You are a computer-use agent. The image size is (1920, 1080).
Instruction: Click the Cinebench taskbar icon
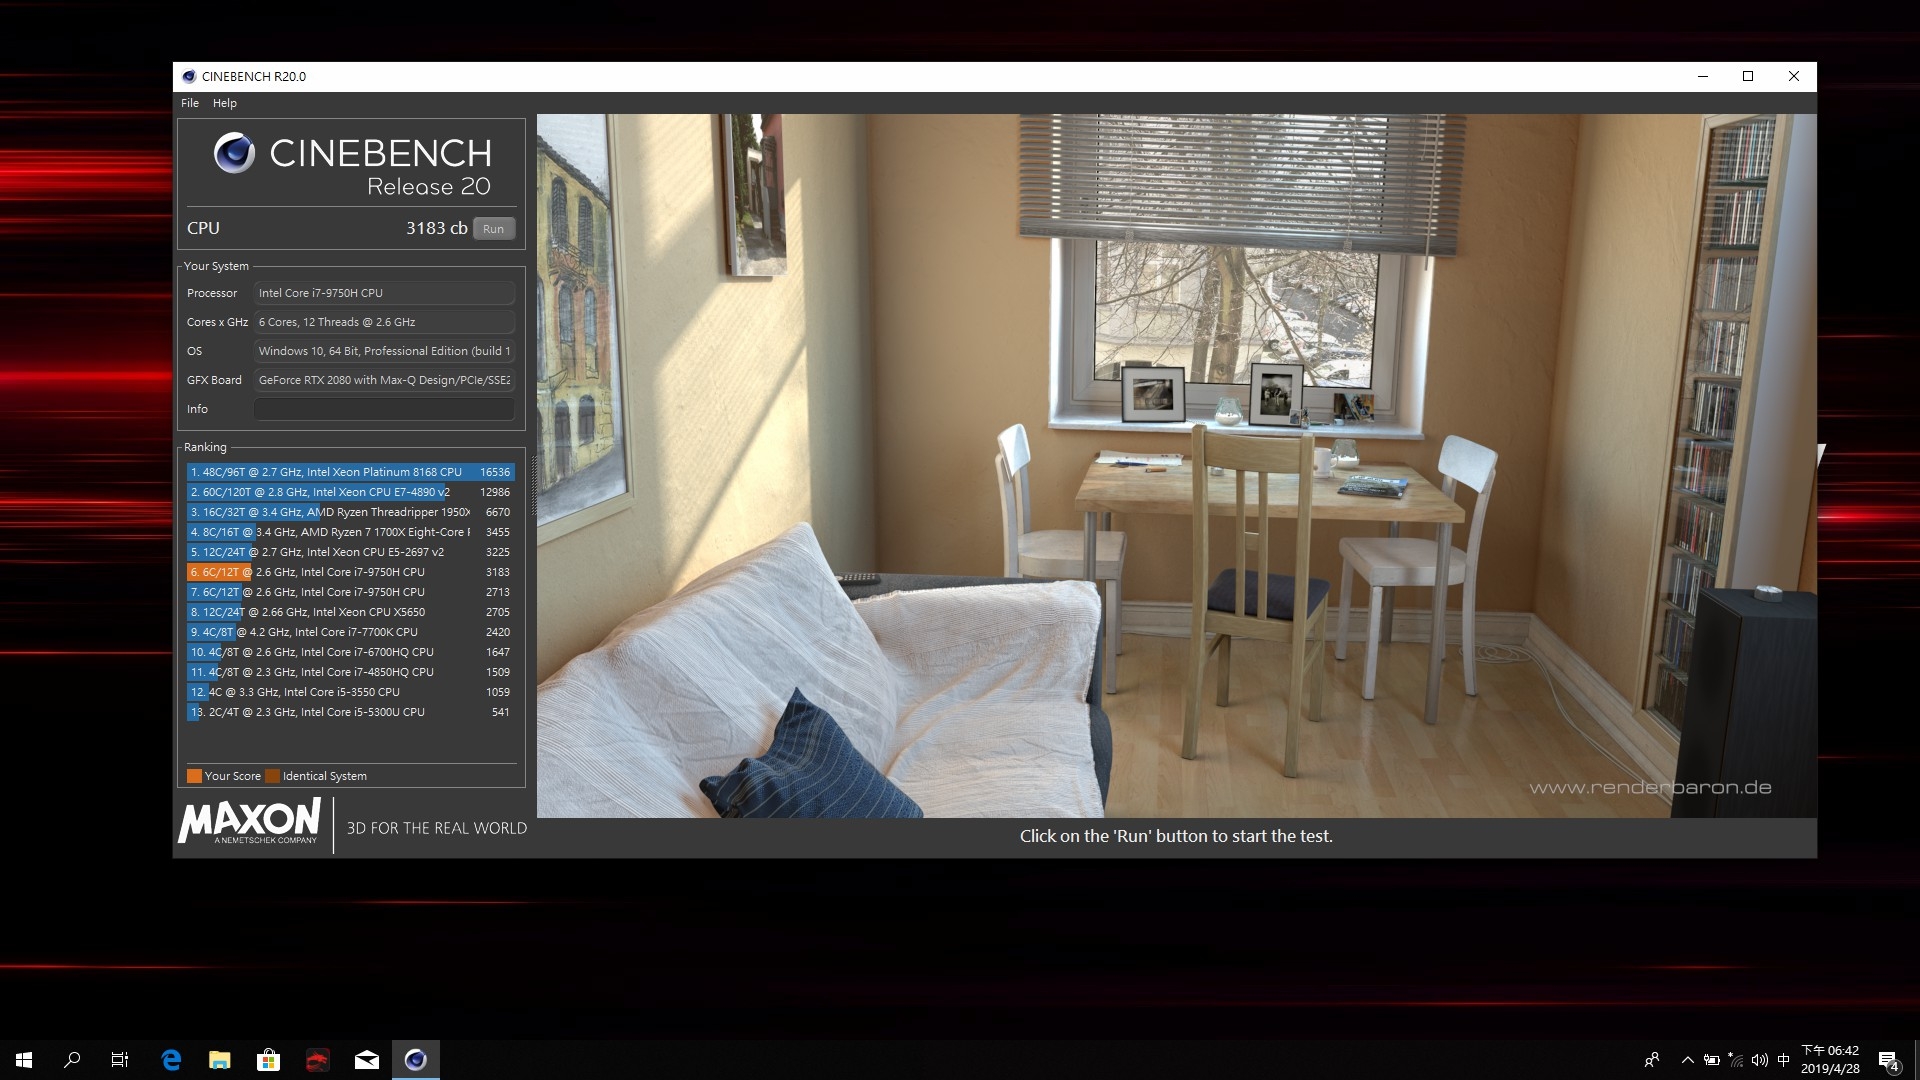tap(416, 1060)
